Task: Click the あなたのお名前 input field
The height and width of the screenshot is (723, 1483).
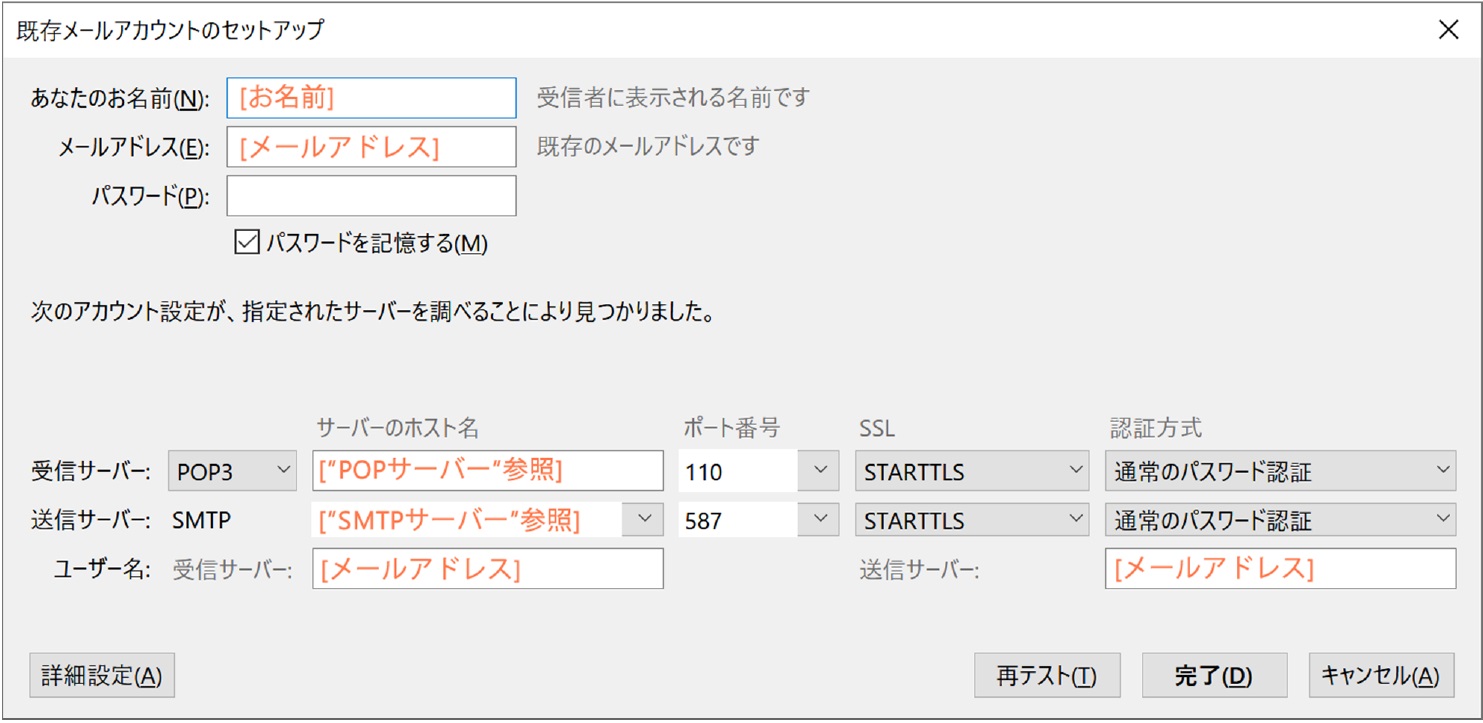Action: click(372, 98)
